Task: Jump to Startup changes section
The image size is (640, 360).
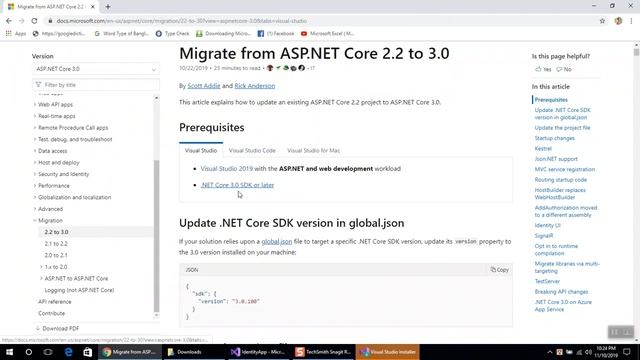Action: (x=554, y=138)
